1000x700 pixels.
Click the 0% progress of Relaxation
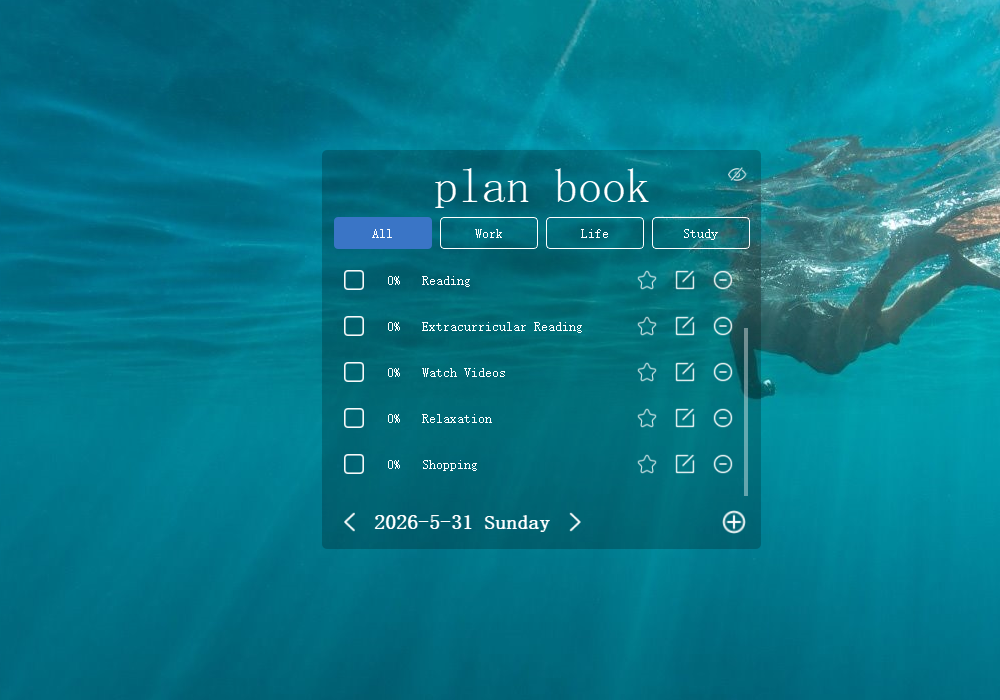coord(393,418)
